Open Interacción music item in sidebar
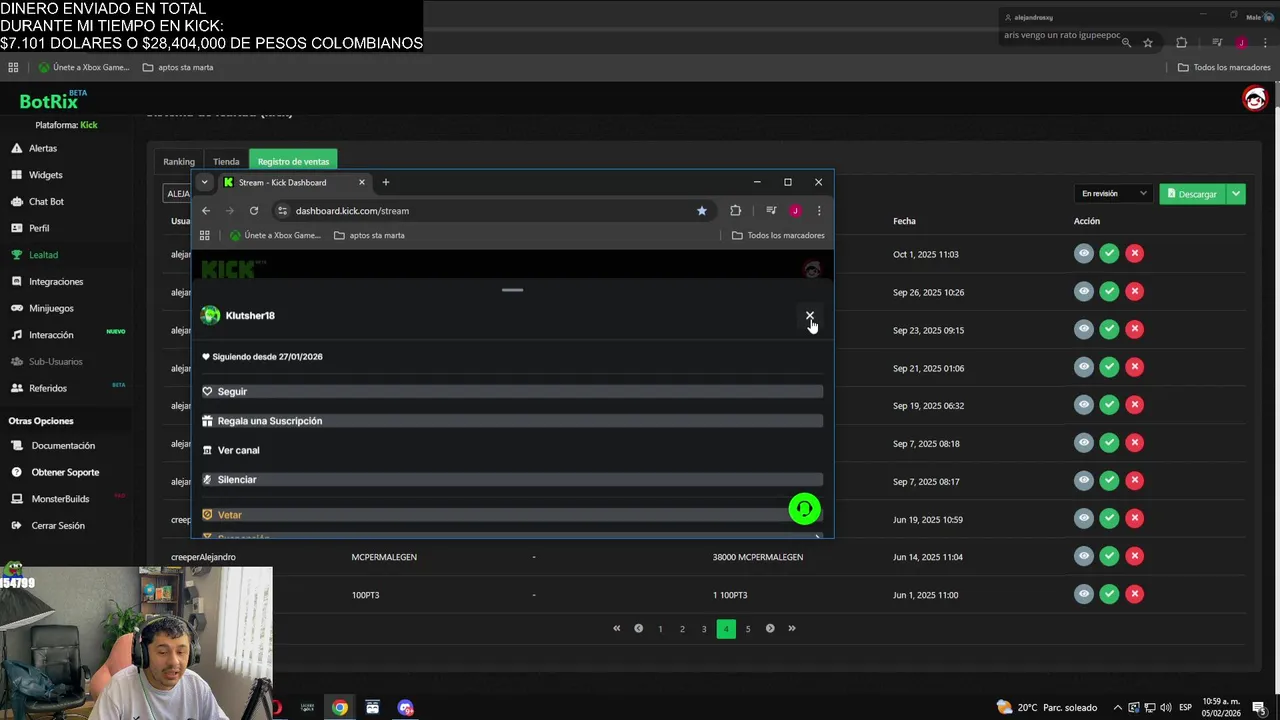This screenshot has width=1280, height=720. [x=51, y=335]
